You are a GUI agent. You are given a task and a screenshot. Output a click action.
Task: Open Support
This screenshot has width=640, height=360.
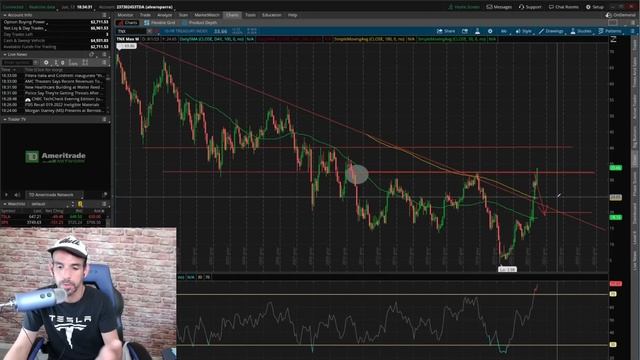(x=530, y=7)
